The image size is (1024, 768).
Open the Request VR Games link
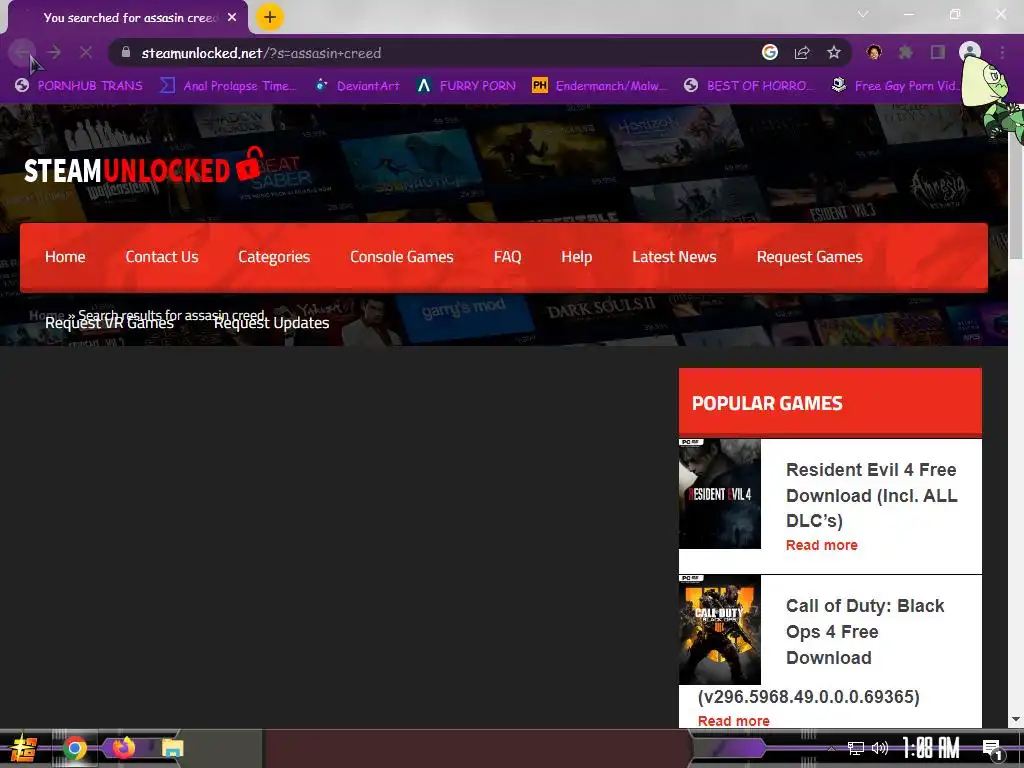coord(110,323)
